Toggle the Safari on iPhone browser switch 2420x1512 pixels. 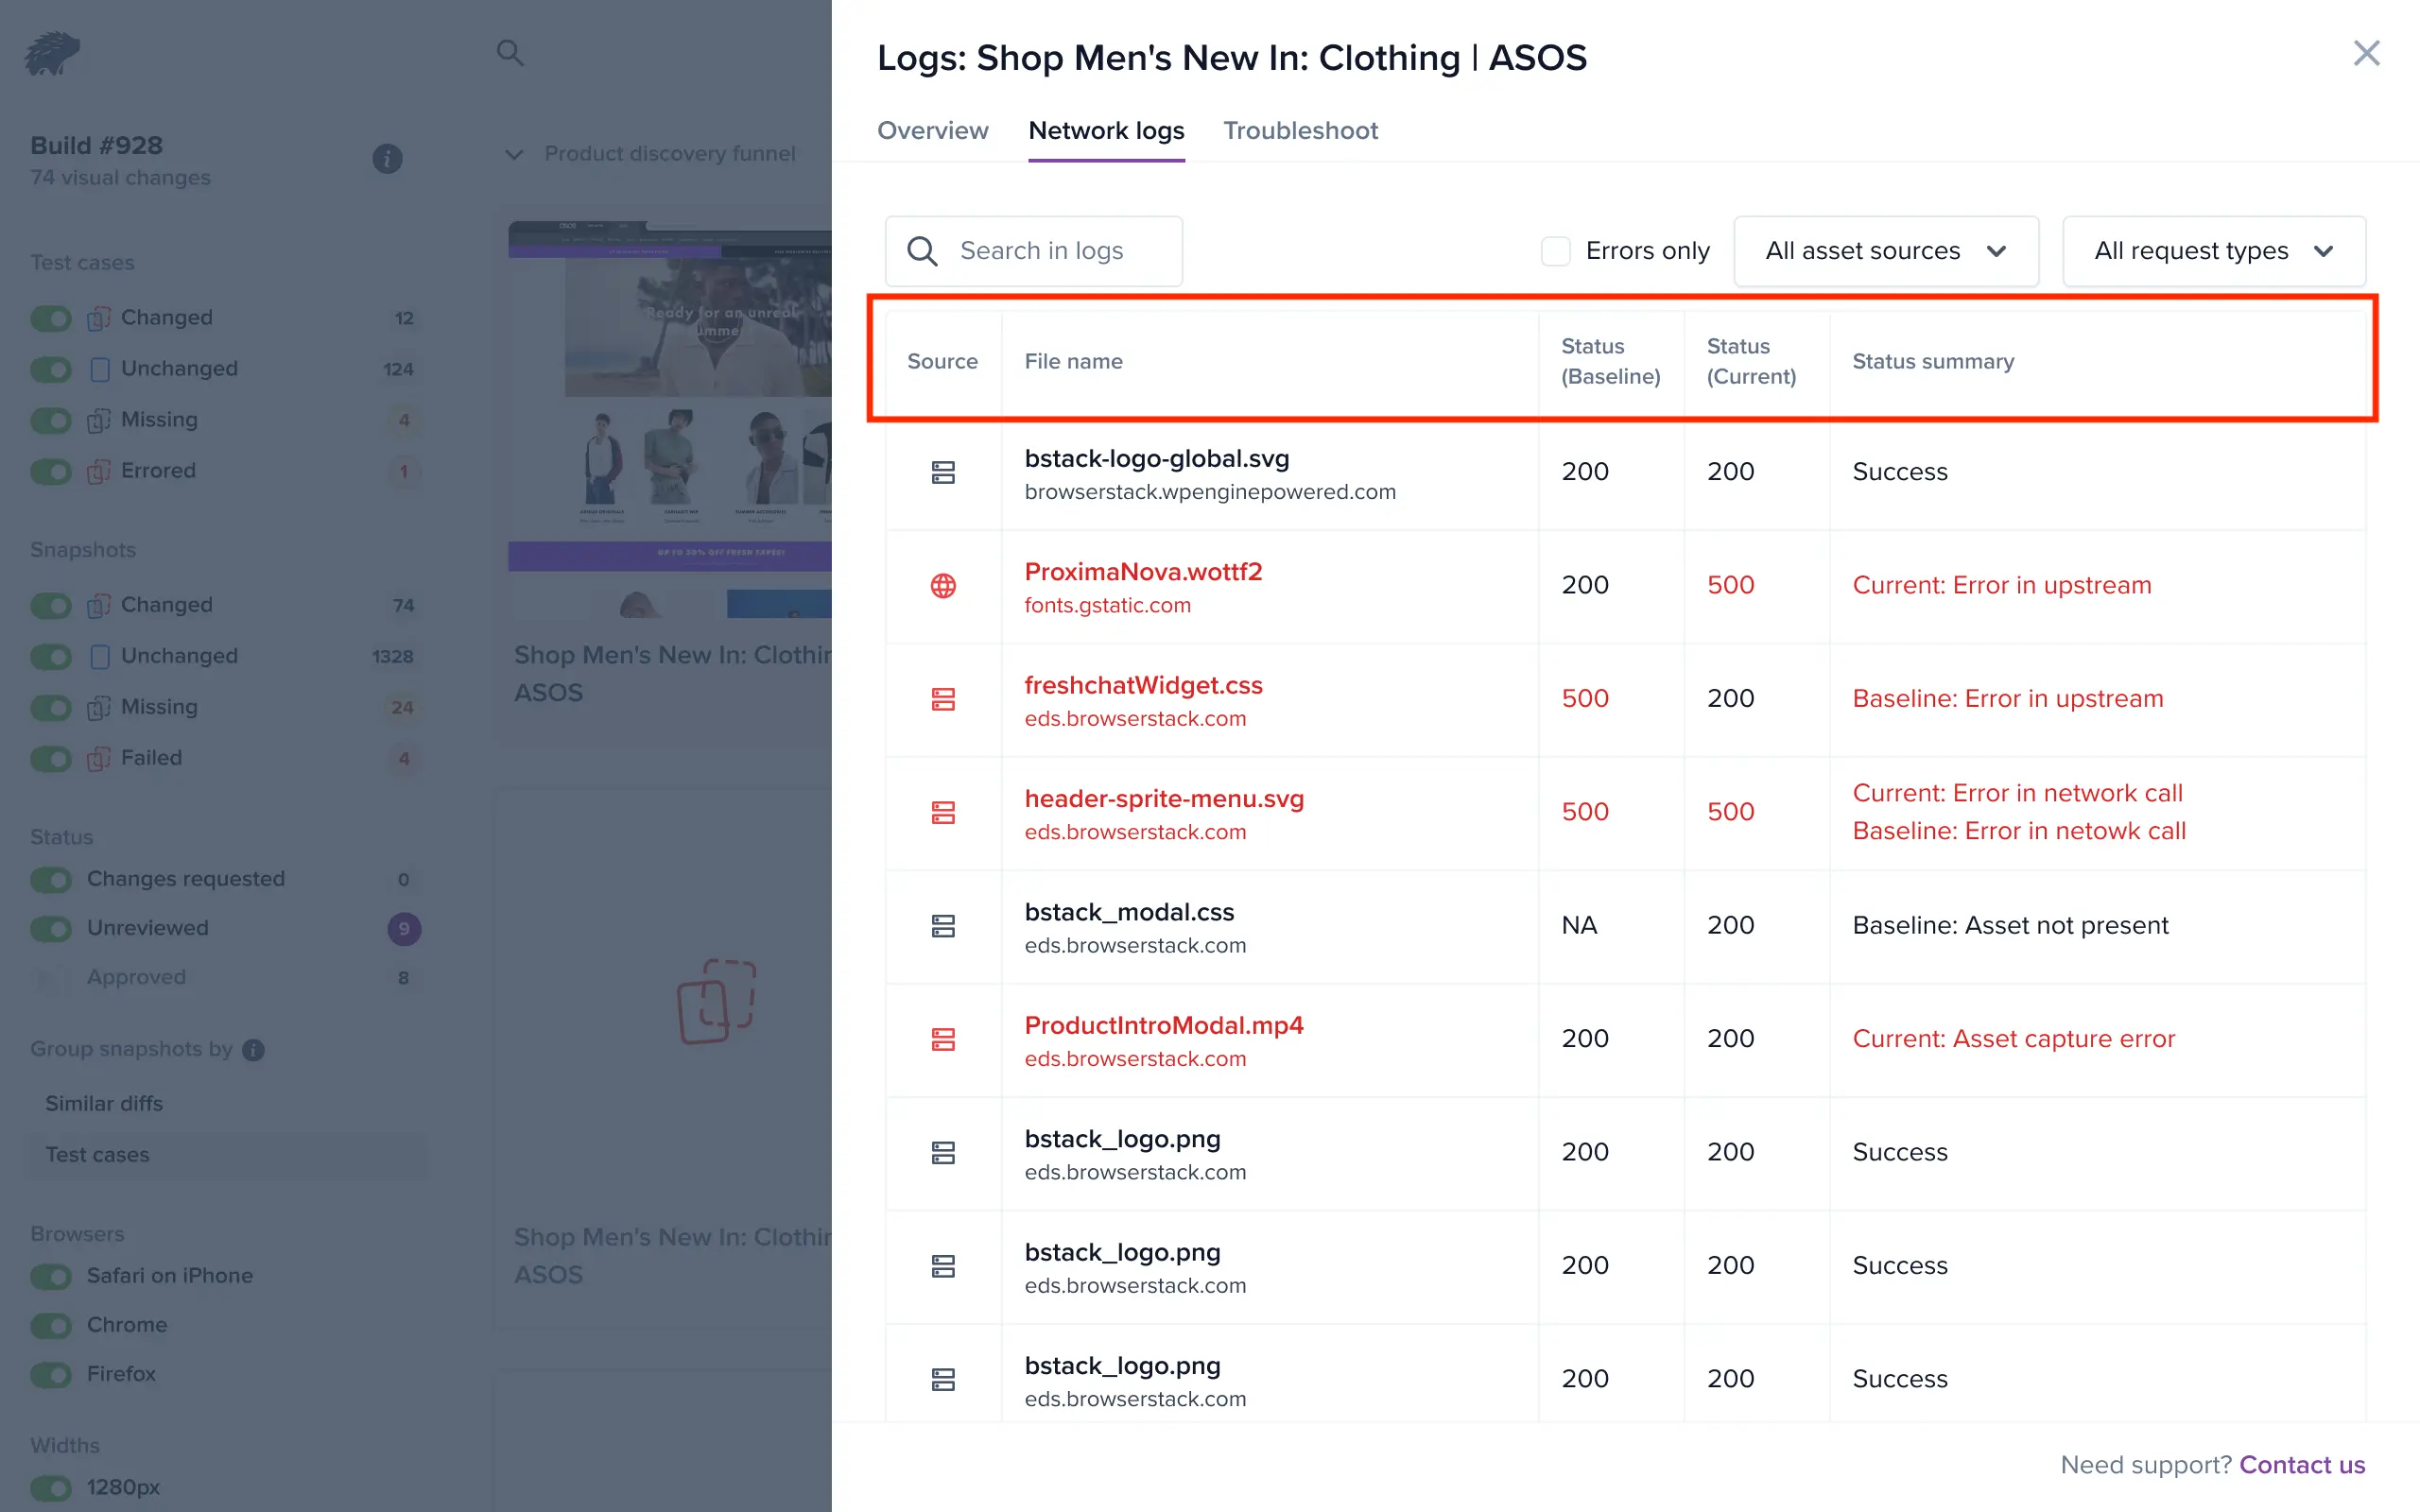pyautogui.click(x=51, y=1276)
